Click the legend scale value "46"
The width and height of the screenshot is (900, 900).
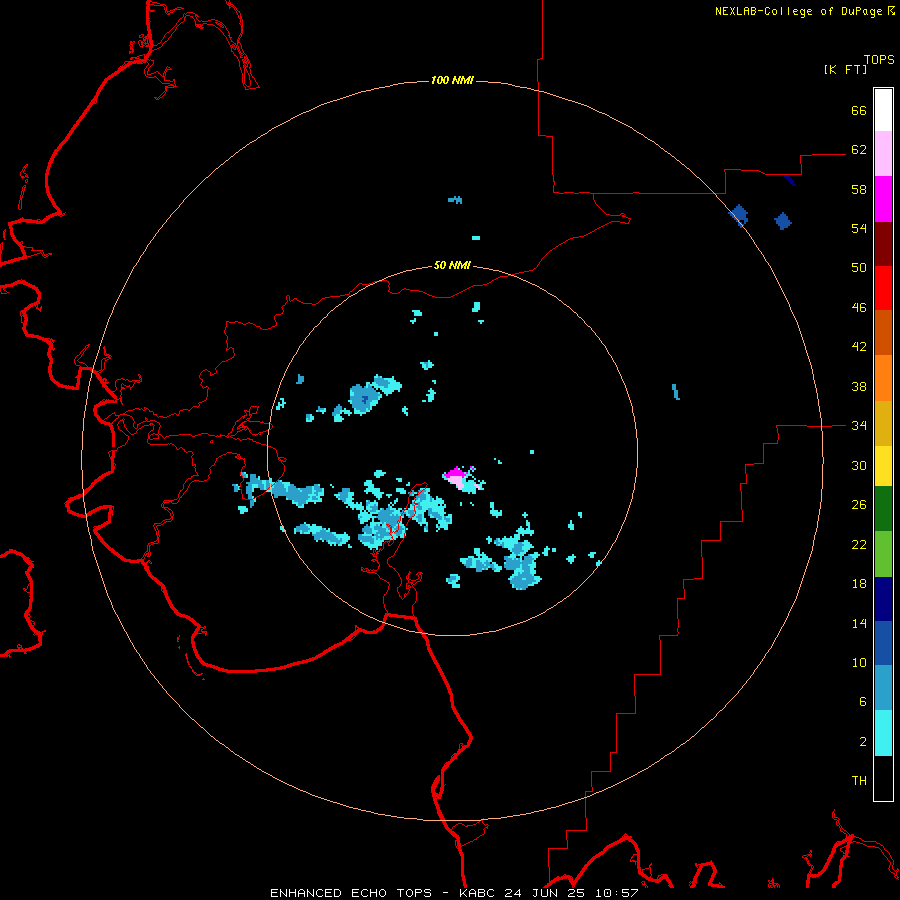(859, 307)
